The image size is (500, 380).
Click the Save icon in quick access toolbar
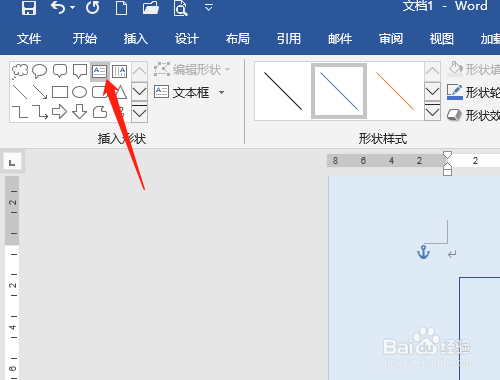pyautogui.click(x=29, y=7)
